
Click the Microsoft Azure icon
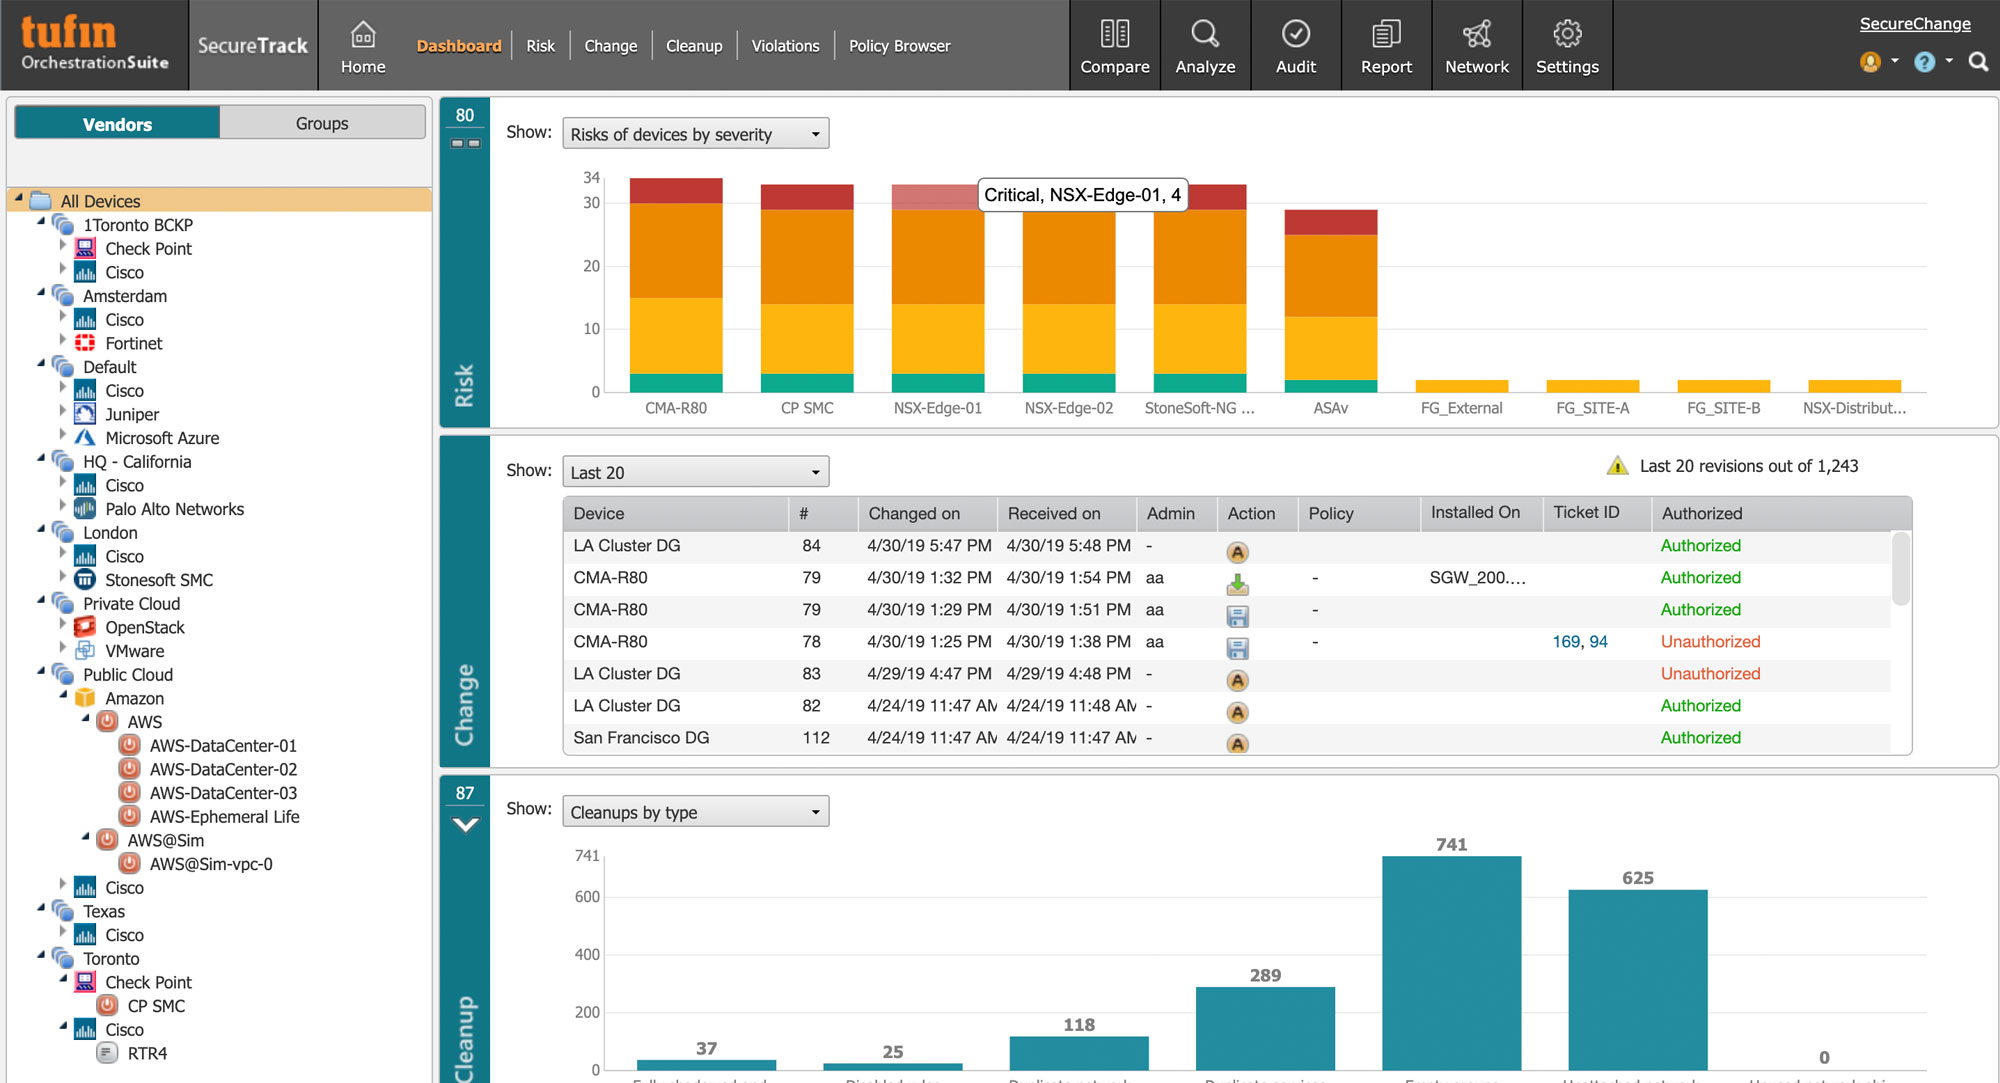tap(85, 438)
